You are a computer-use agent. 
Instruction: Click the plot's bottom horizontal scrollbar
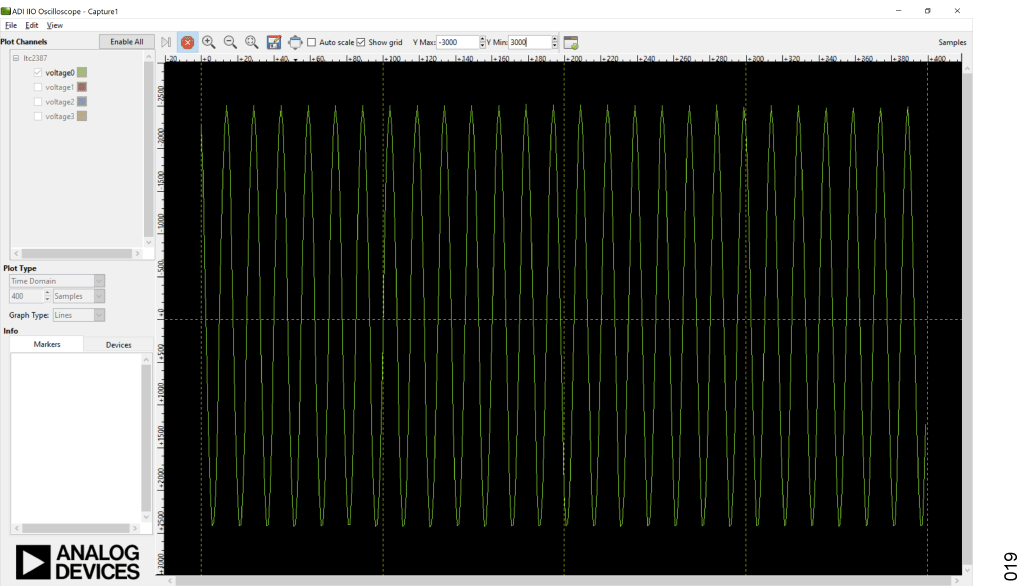(x=564, y=580)
